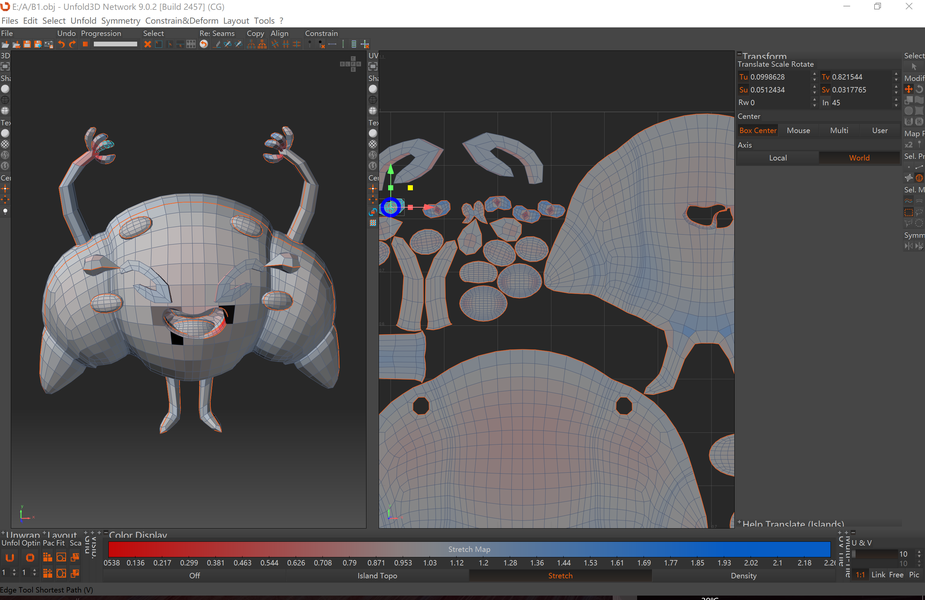
Task: Click the Free button
Action: coord(896,575)
